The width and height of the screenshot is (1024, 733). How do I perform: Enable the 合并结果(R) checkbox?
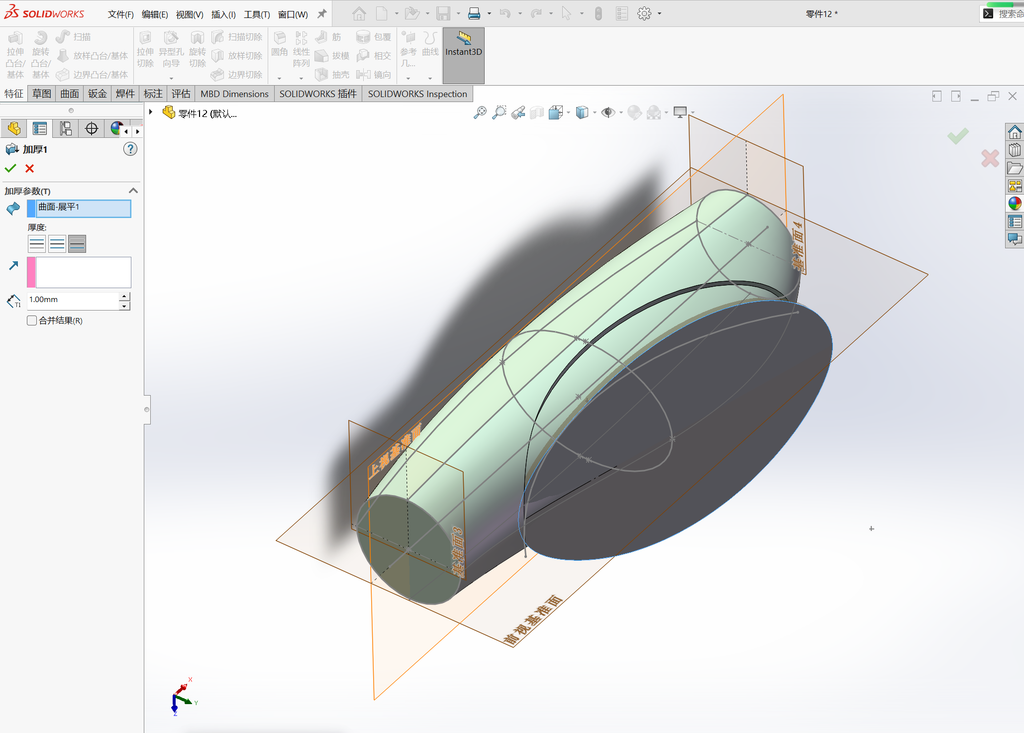point(31,320)
